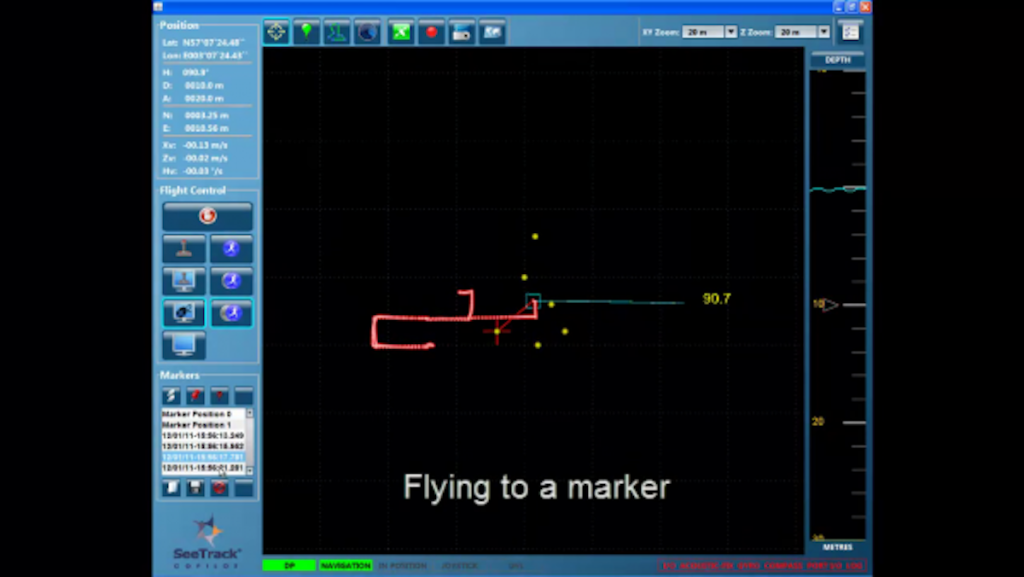Image resolution: width=1024 pixels, height=577 pixels.
Task: Click the green NAVIGATION status indicator
Action: click(345, 565)
